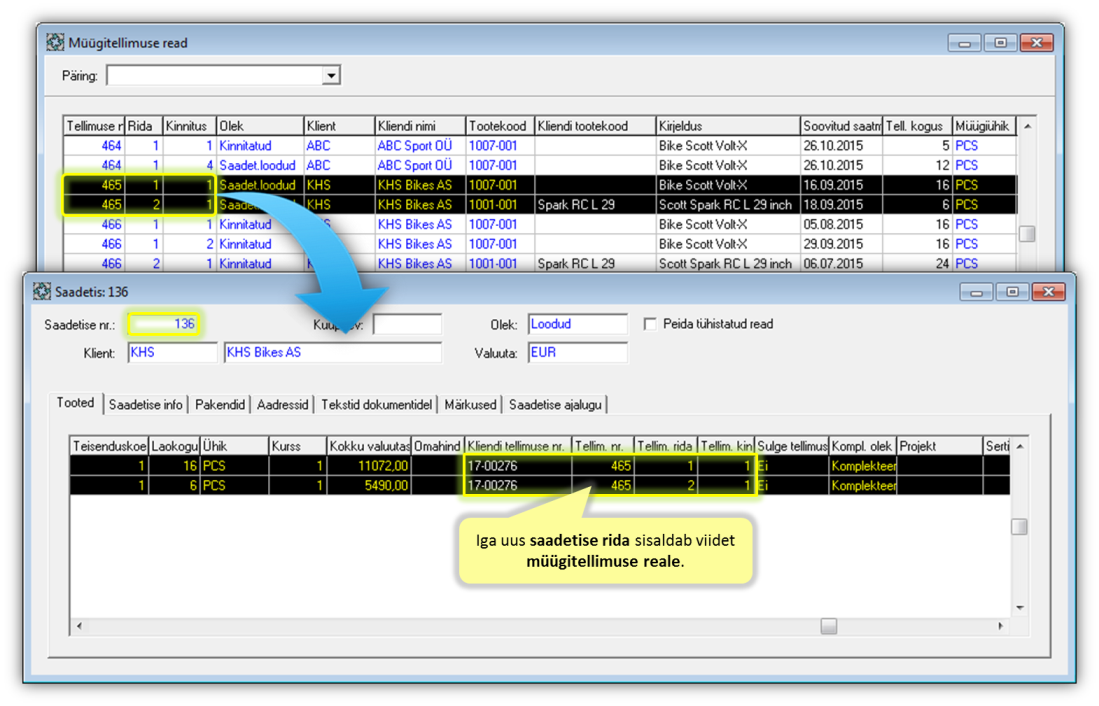Click the shipment grid scroll down arrow

pos(1020,608)
